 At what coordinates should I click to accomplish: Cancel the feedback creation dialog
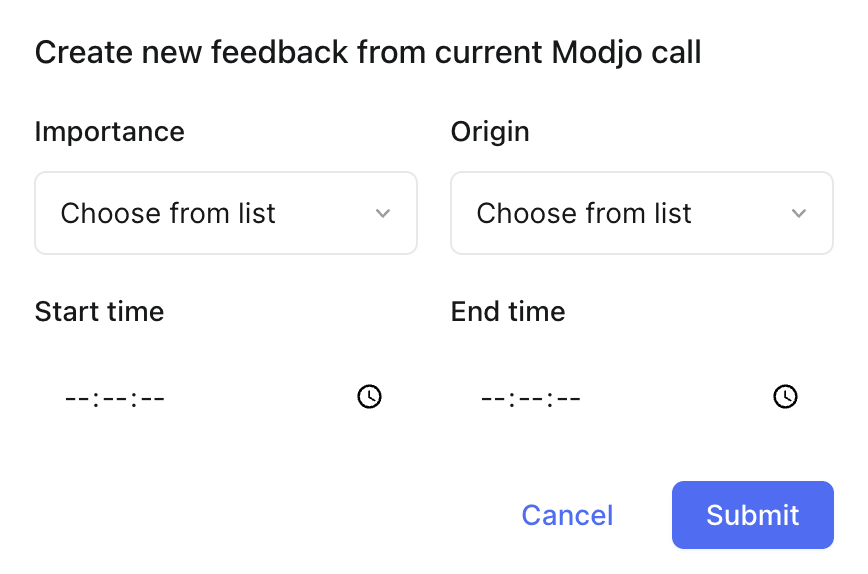(x=567, y=515)
